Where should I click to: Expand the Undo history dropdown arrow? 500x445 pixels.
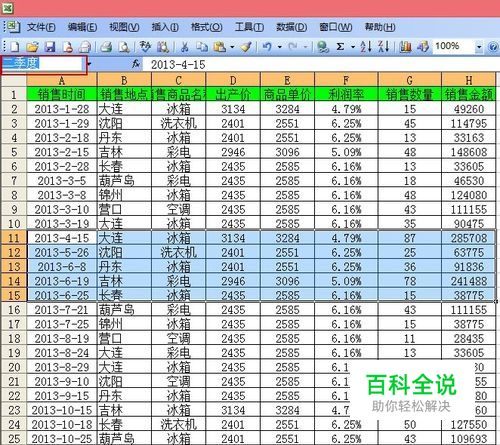[280, 47]
